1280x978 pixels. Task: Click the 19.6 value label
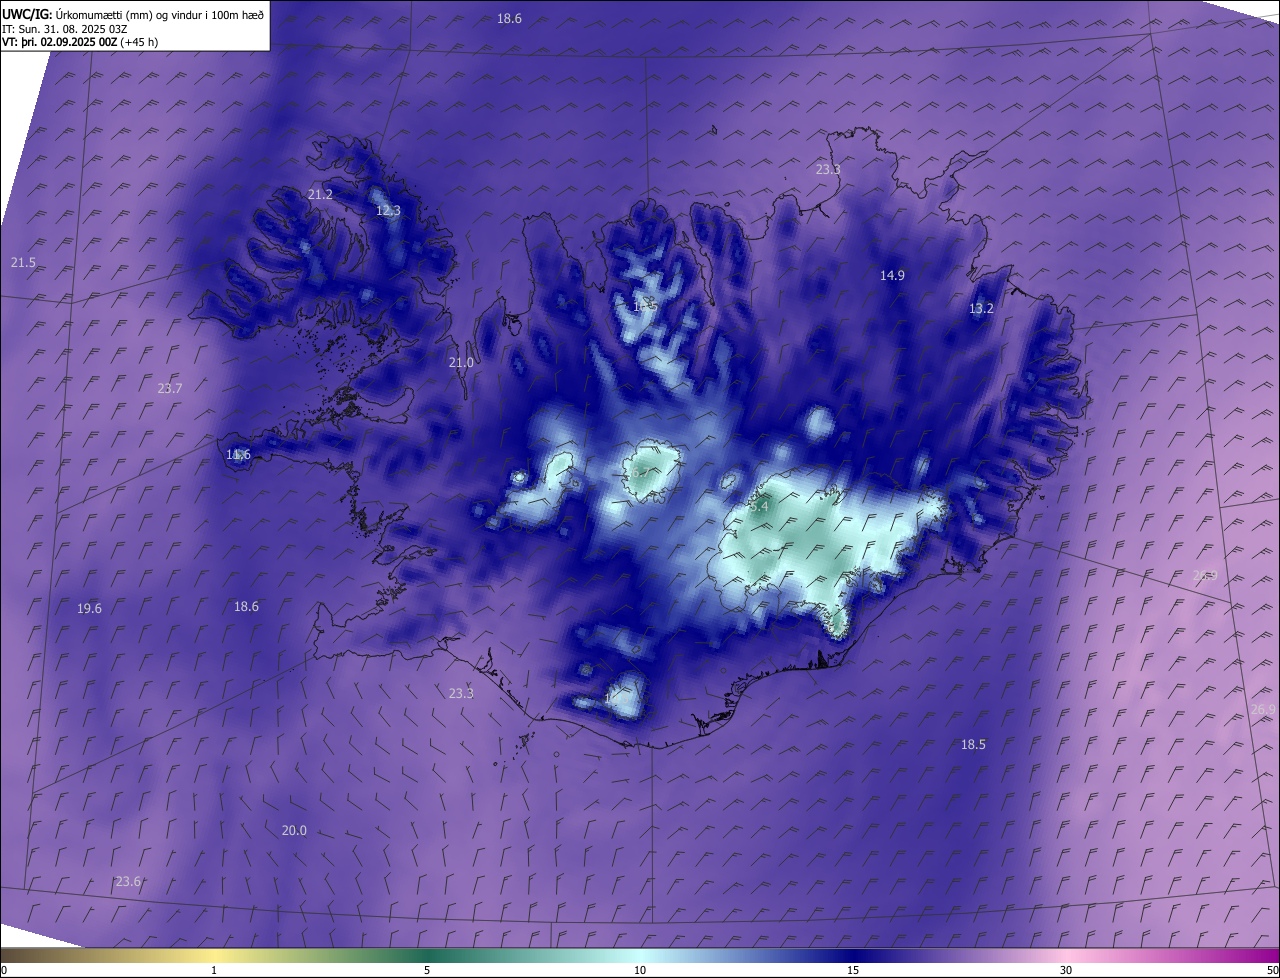tap(89, 609)
